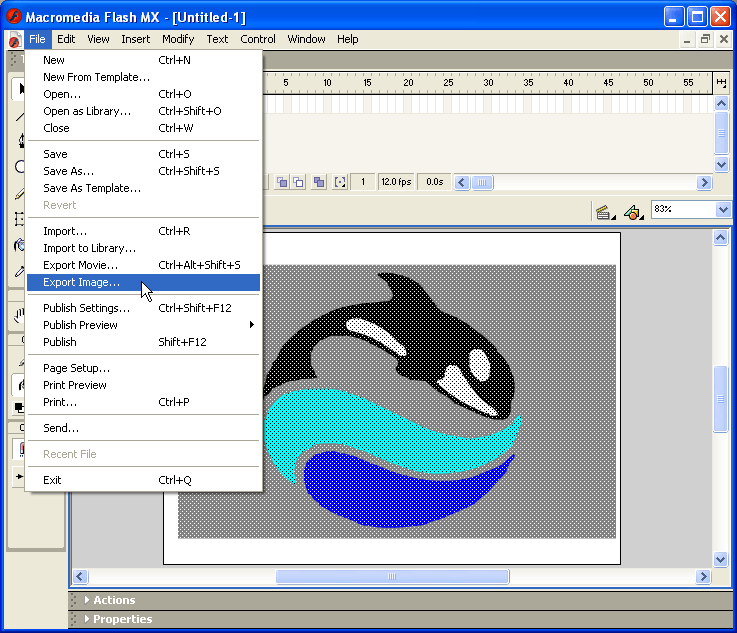The width and height of the screenshot is (737, 633).
Task: Expand the Actions panel
Action: 87,600
